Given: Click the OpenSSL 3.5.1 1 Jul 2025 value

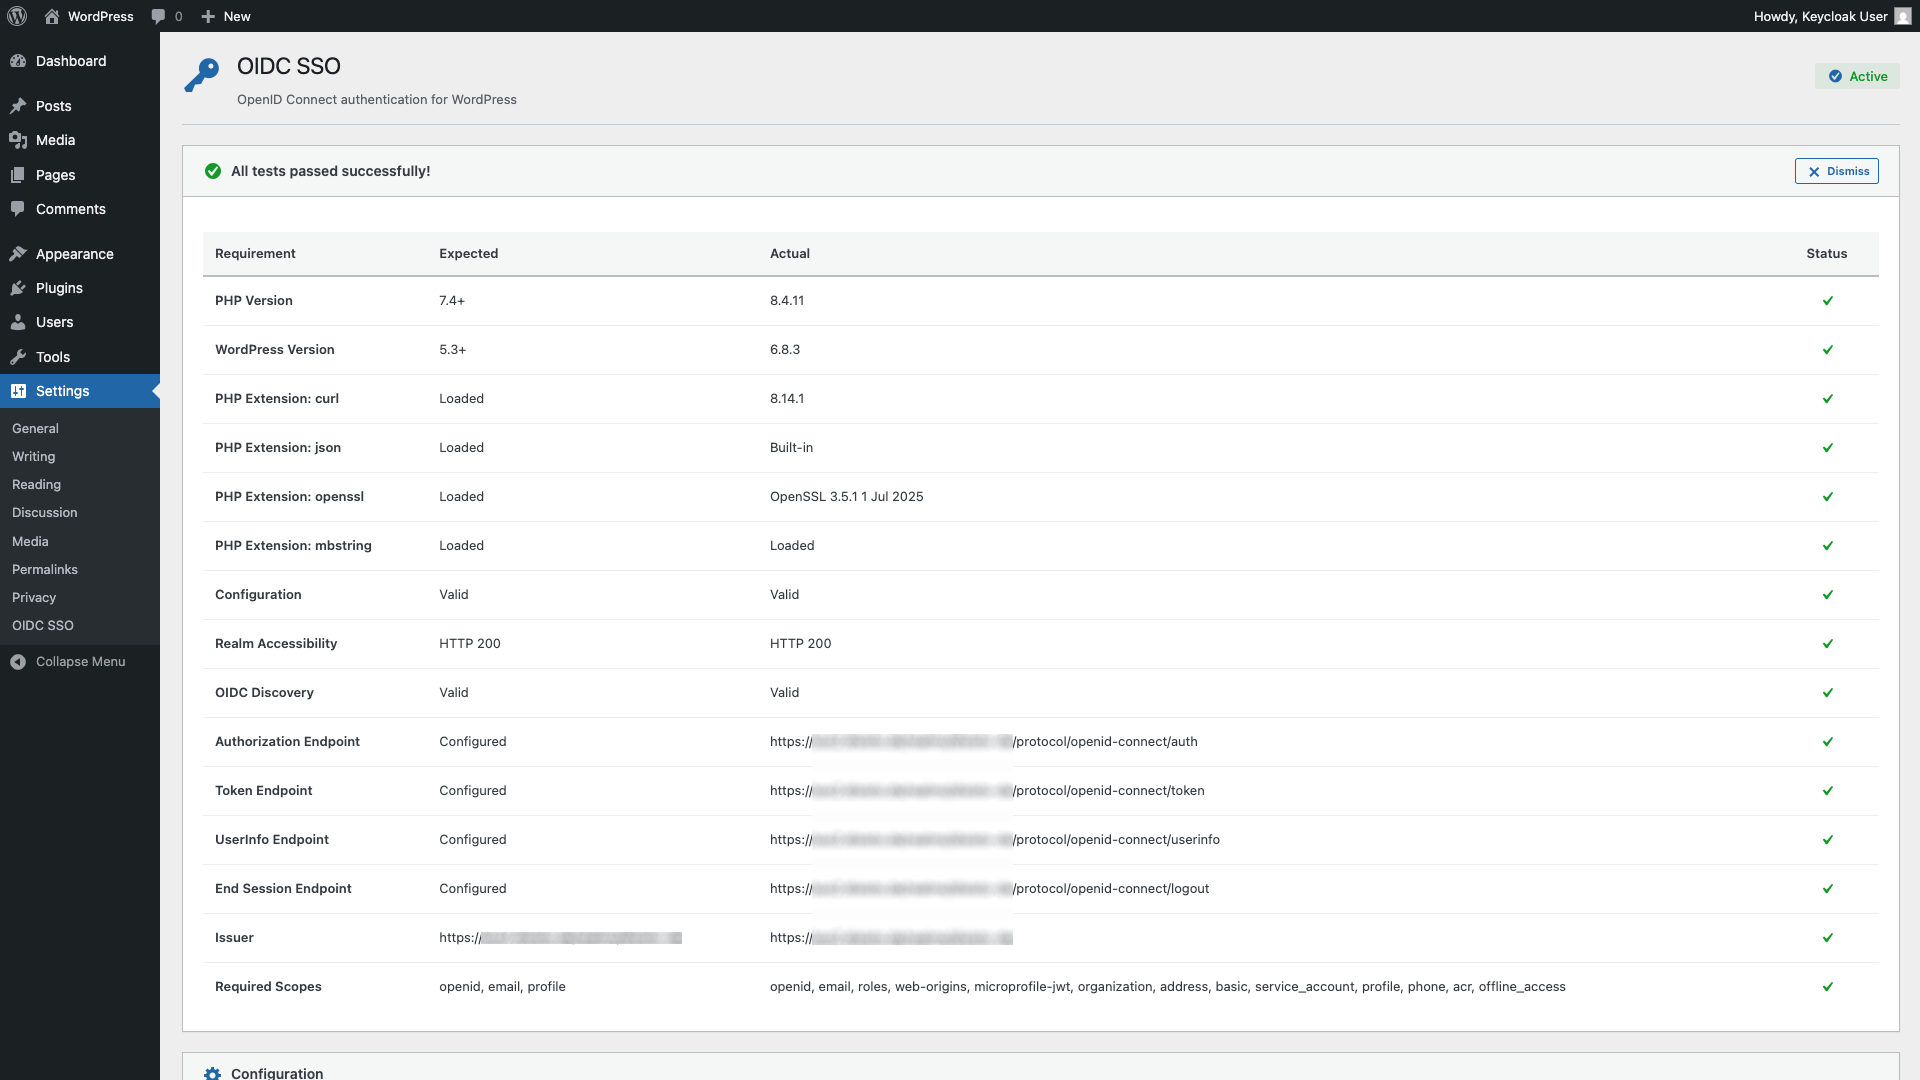Looking at the screenshot, I should click(847, 497).
